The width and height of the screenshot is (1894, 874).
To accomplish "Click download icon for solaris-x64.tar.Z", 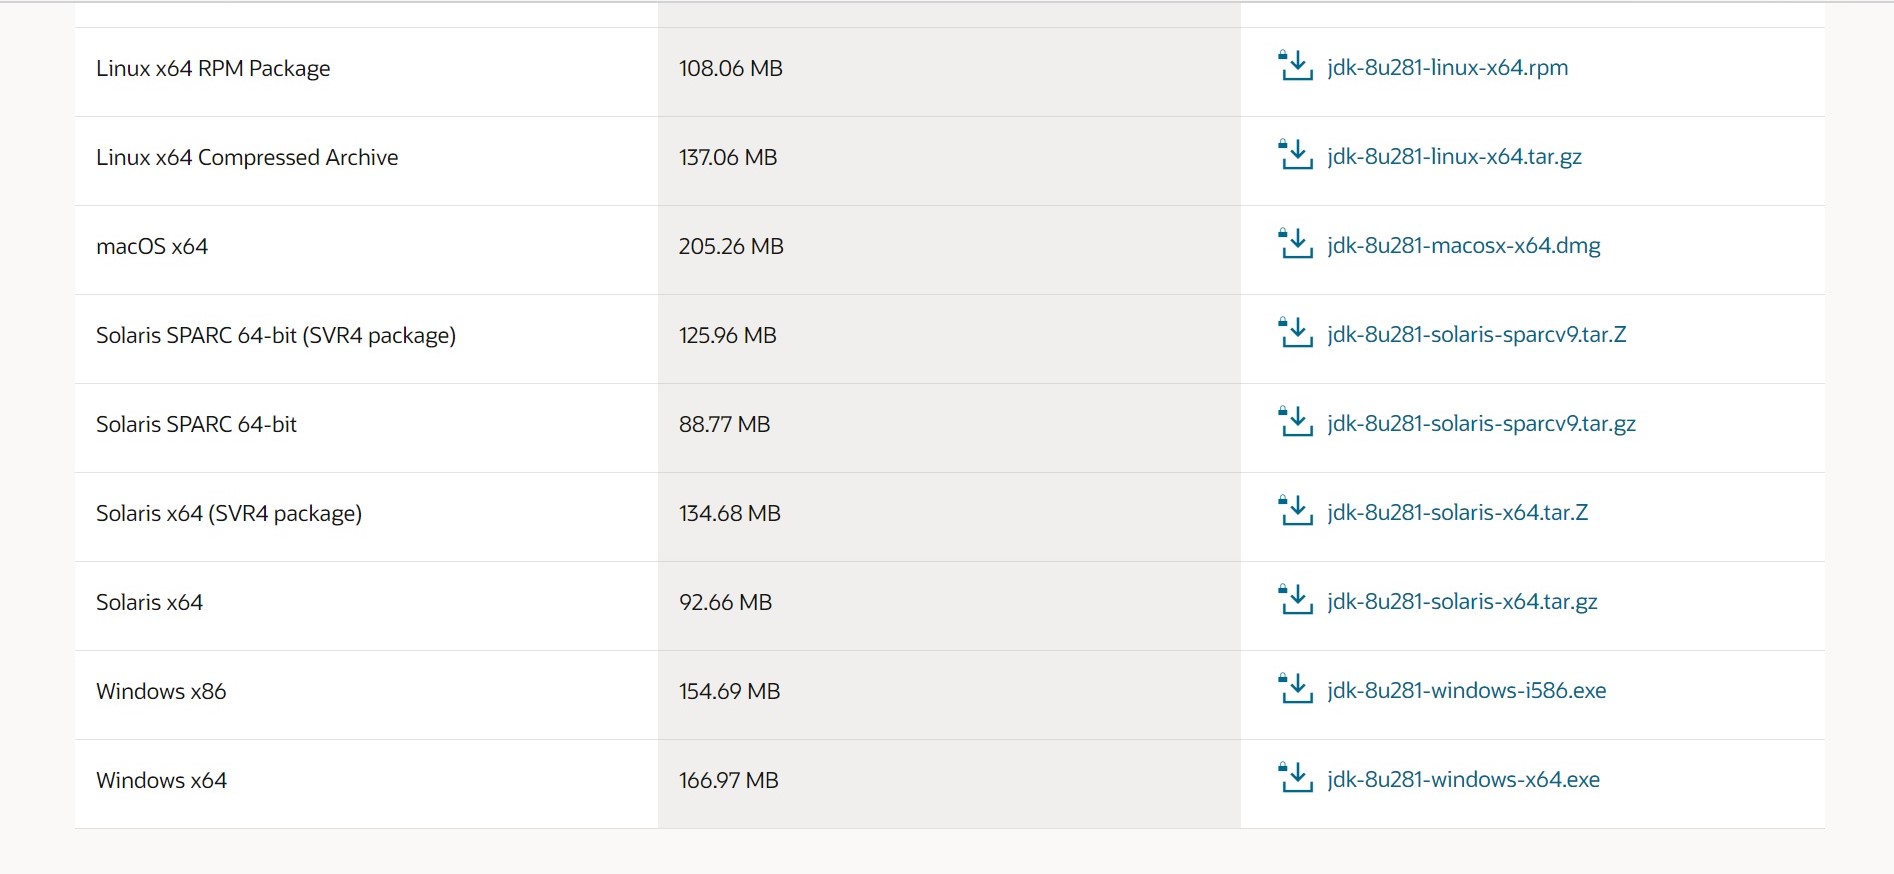I will coord(1295,511).
